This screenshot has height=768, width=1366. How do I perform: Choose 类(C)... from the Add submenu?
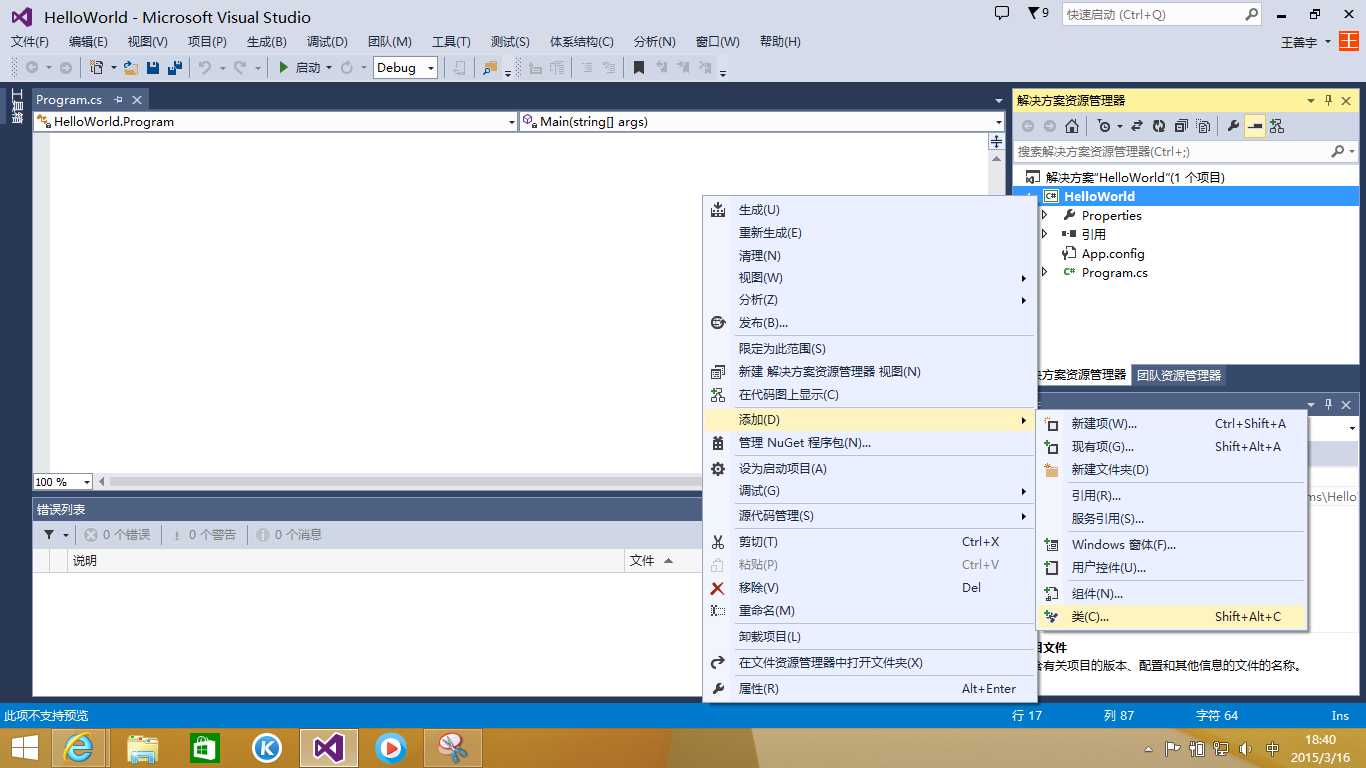pos(1172,617)
